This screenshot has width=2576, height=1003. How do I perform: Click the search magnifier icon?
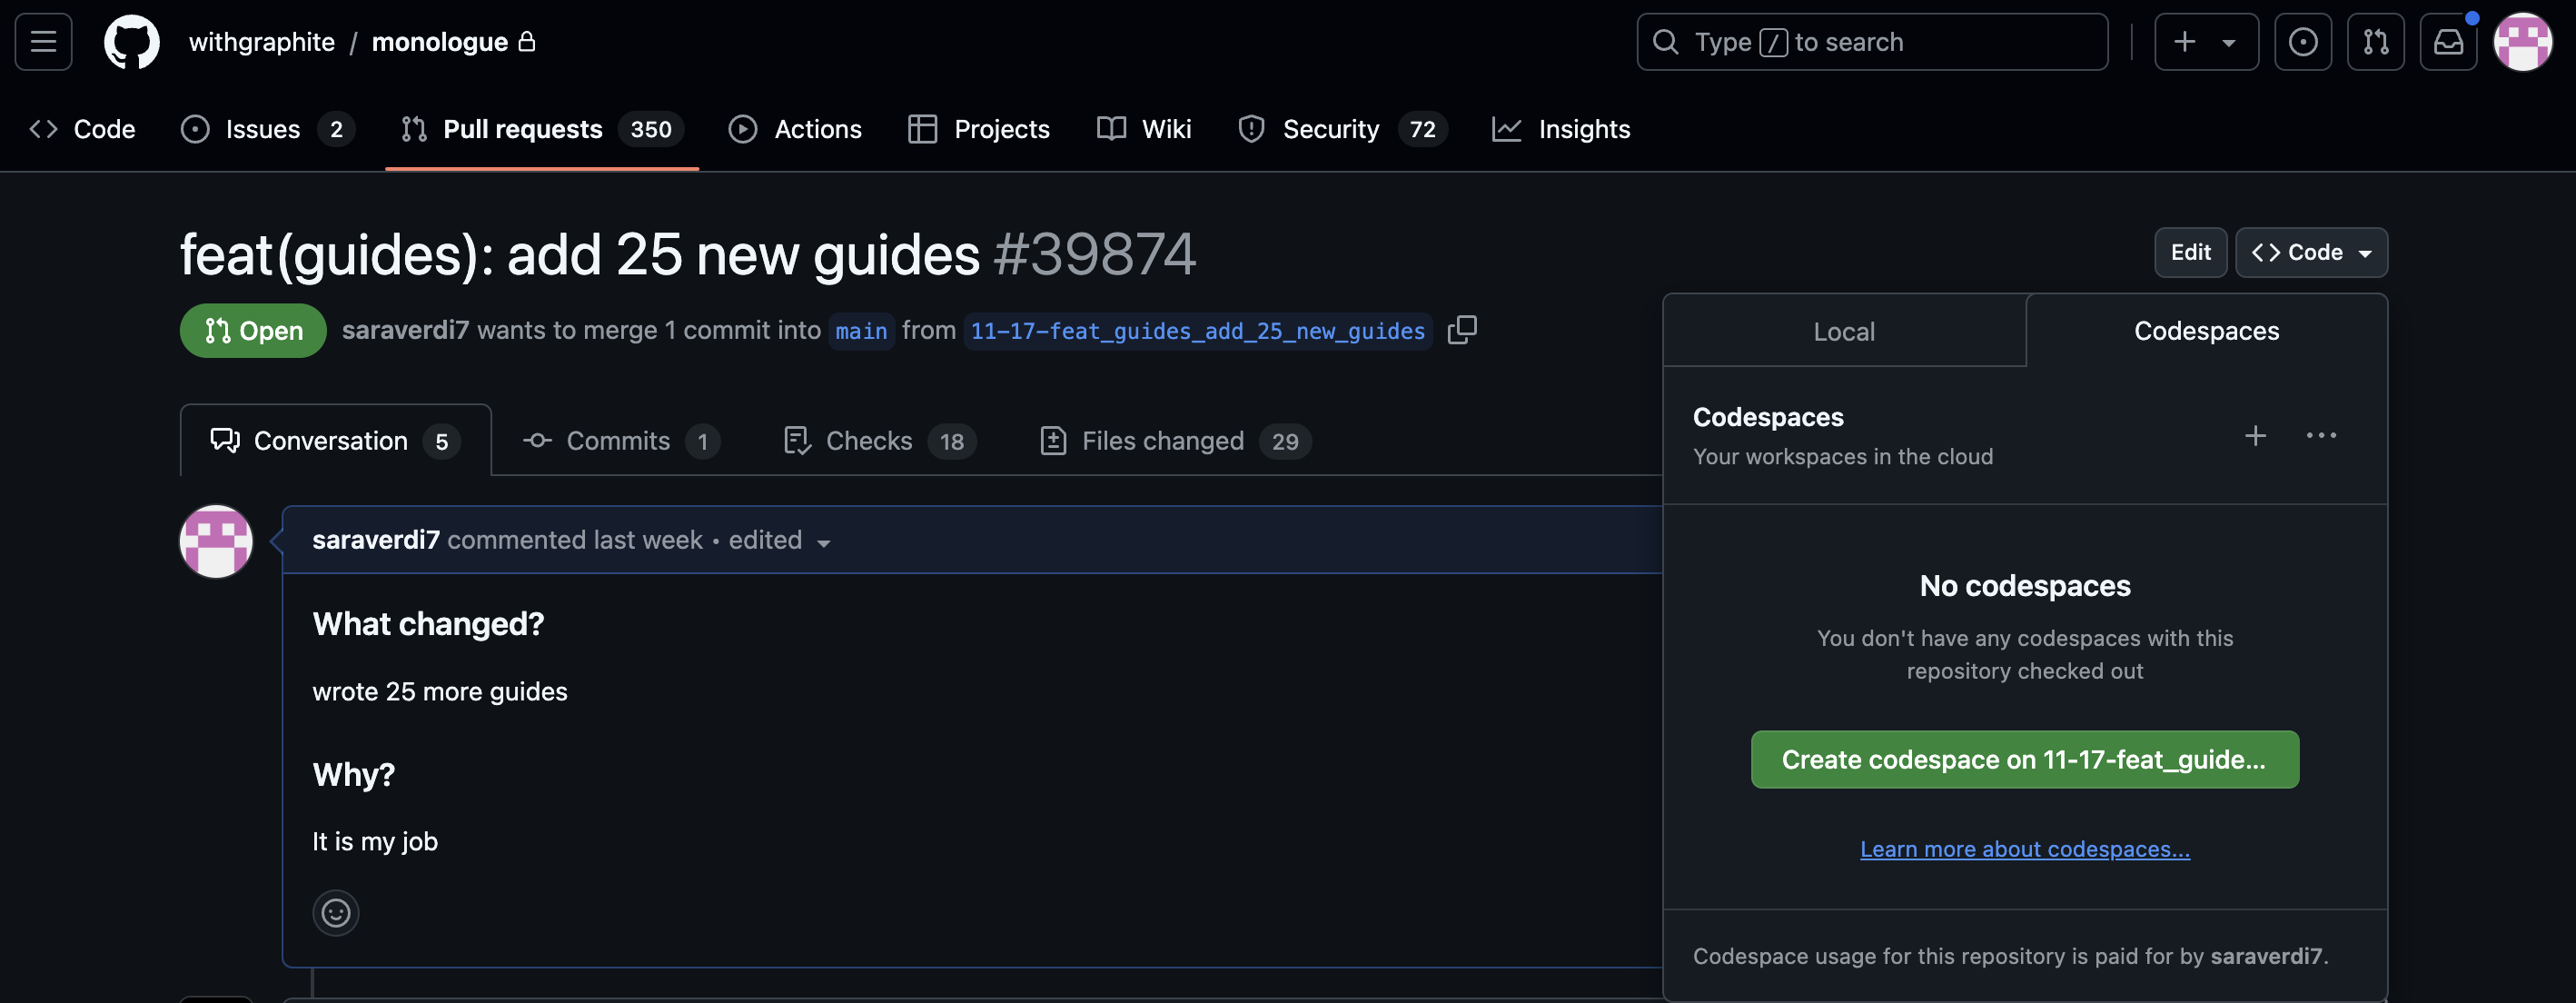pos(1665,41)
